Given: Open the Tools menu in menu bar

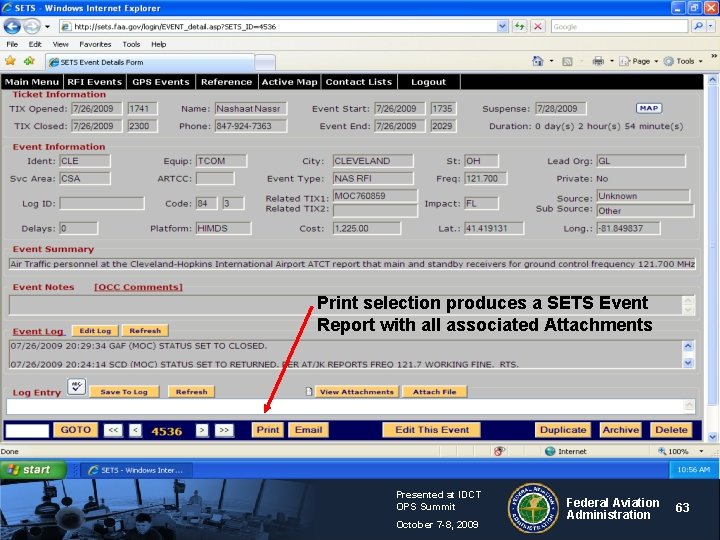Looking at the screenshot, I should click(131, 44).
